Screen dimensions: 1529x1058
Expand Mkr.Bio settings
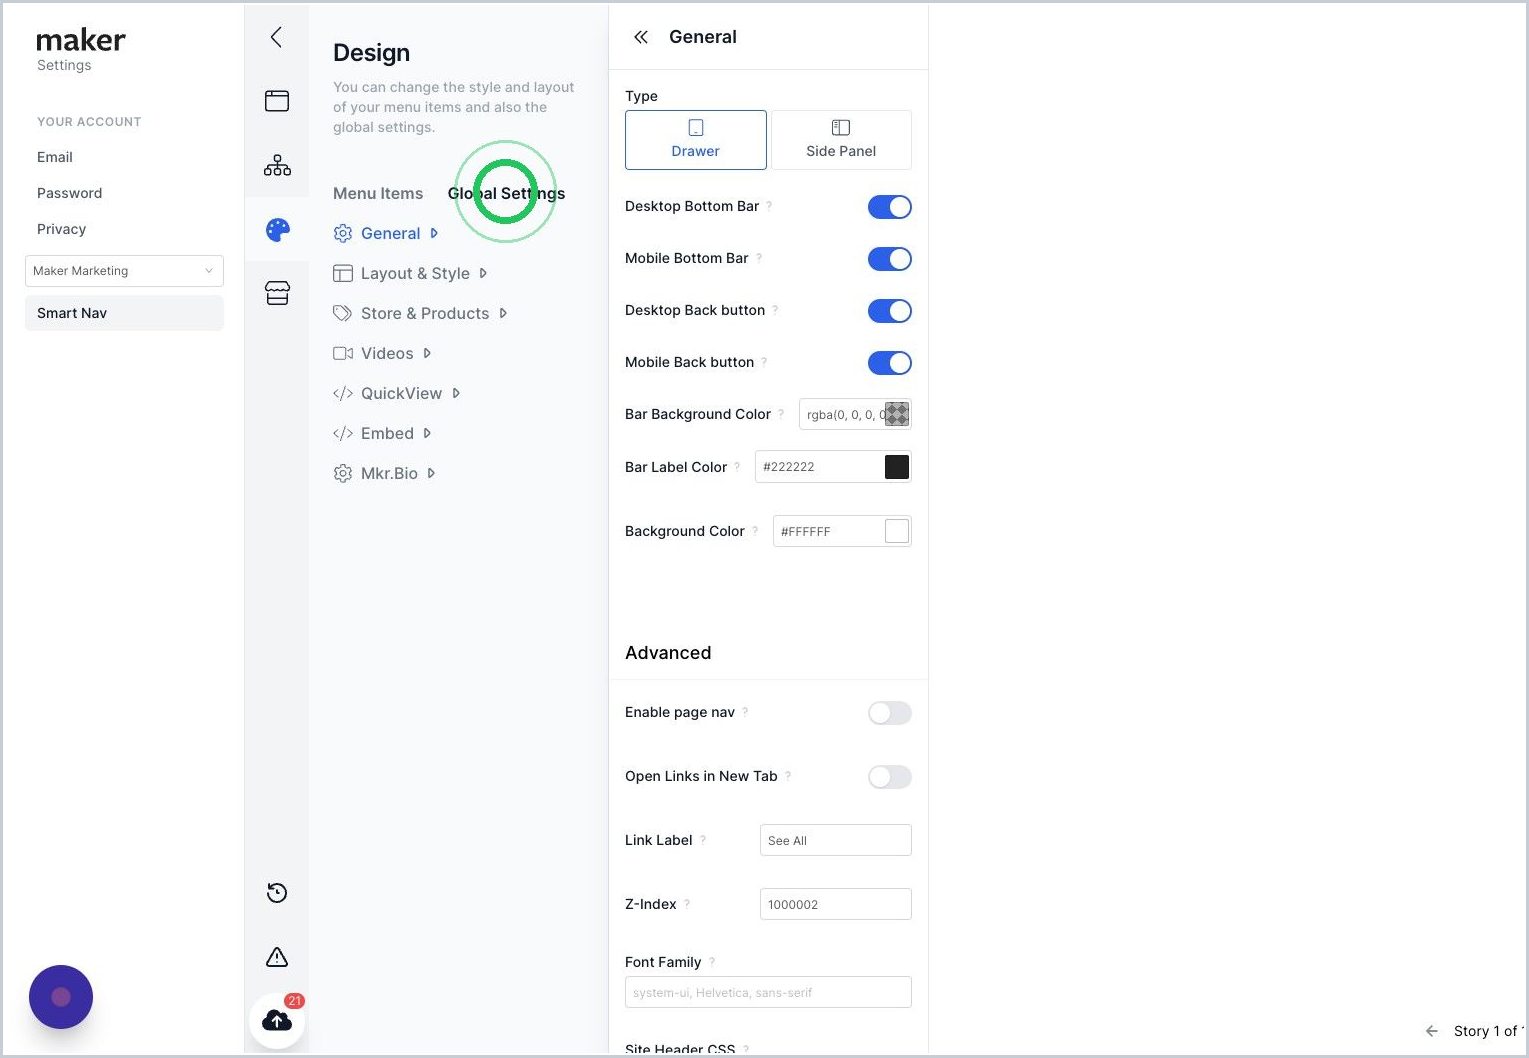pyautogui.click(x=384, y=473)
